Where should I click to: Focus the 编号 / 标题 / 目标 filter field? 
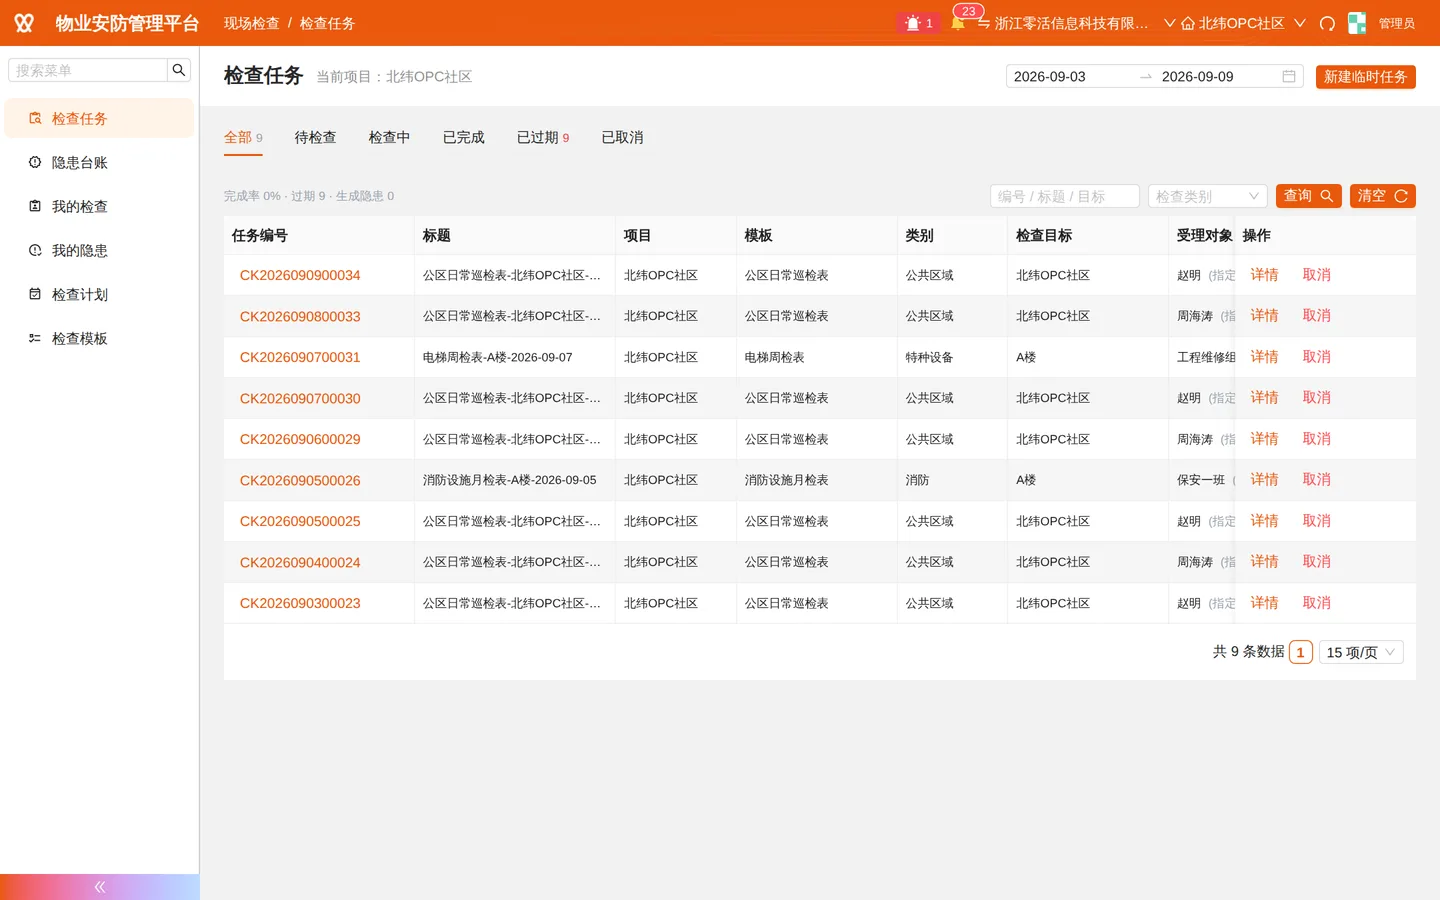pos(1065,196)
